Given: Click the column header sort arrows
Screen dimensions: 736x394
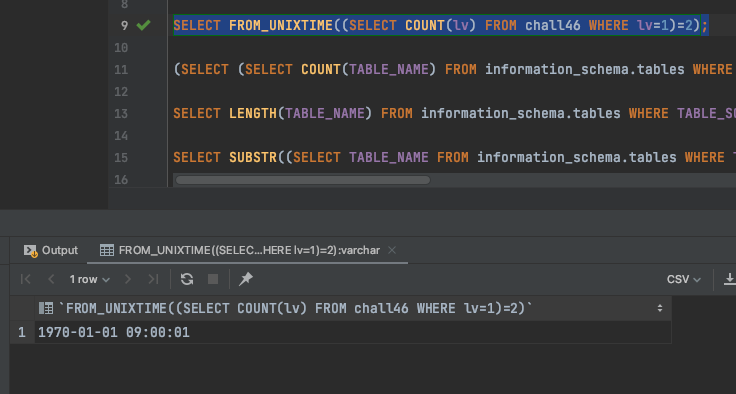Looking at the screenshot, I should [660, 309].
